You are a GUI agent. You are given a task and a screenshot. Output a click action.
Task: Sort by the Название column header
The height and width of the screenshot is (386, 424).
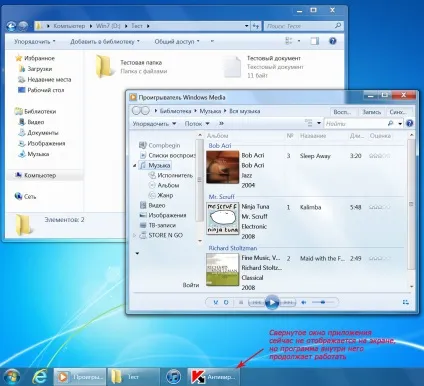coord(313,136)
